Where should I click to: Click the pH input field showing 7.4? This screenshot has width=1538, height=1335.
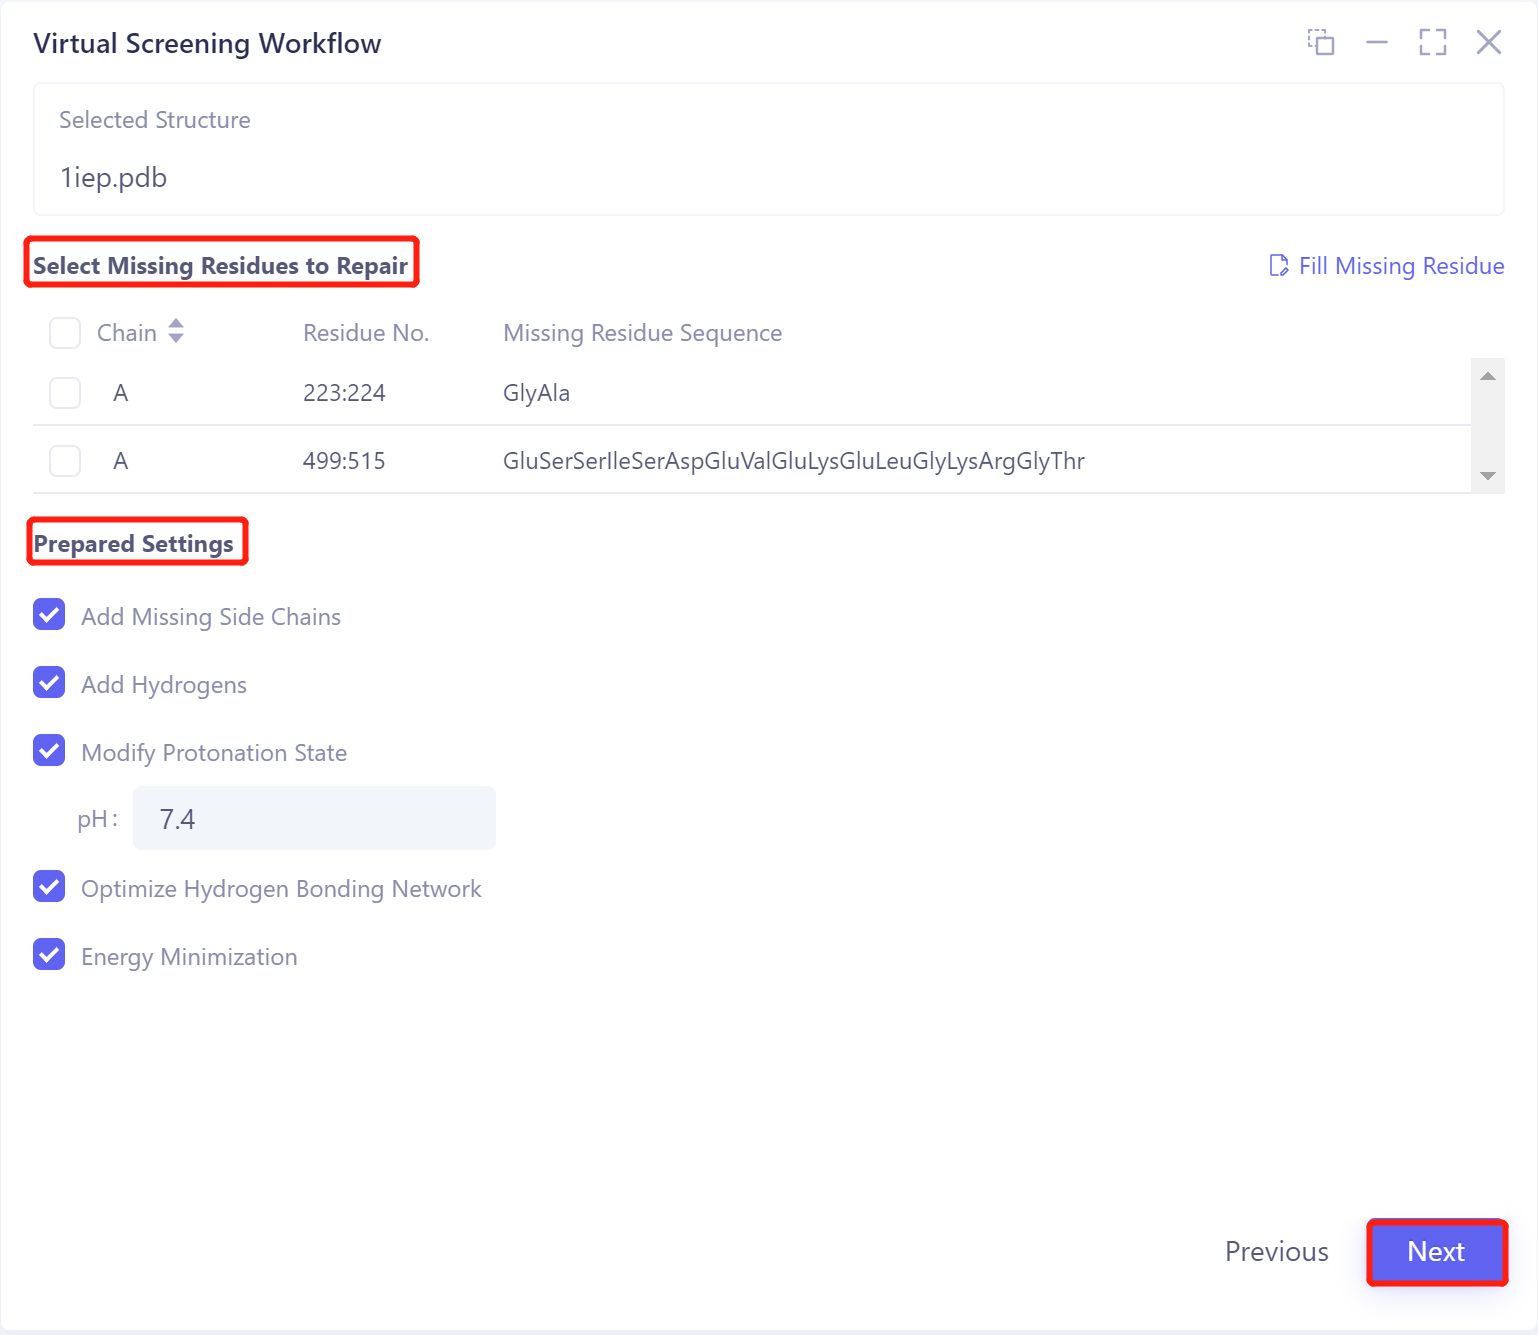pos(313,818)
